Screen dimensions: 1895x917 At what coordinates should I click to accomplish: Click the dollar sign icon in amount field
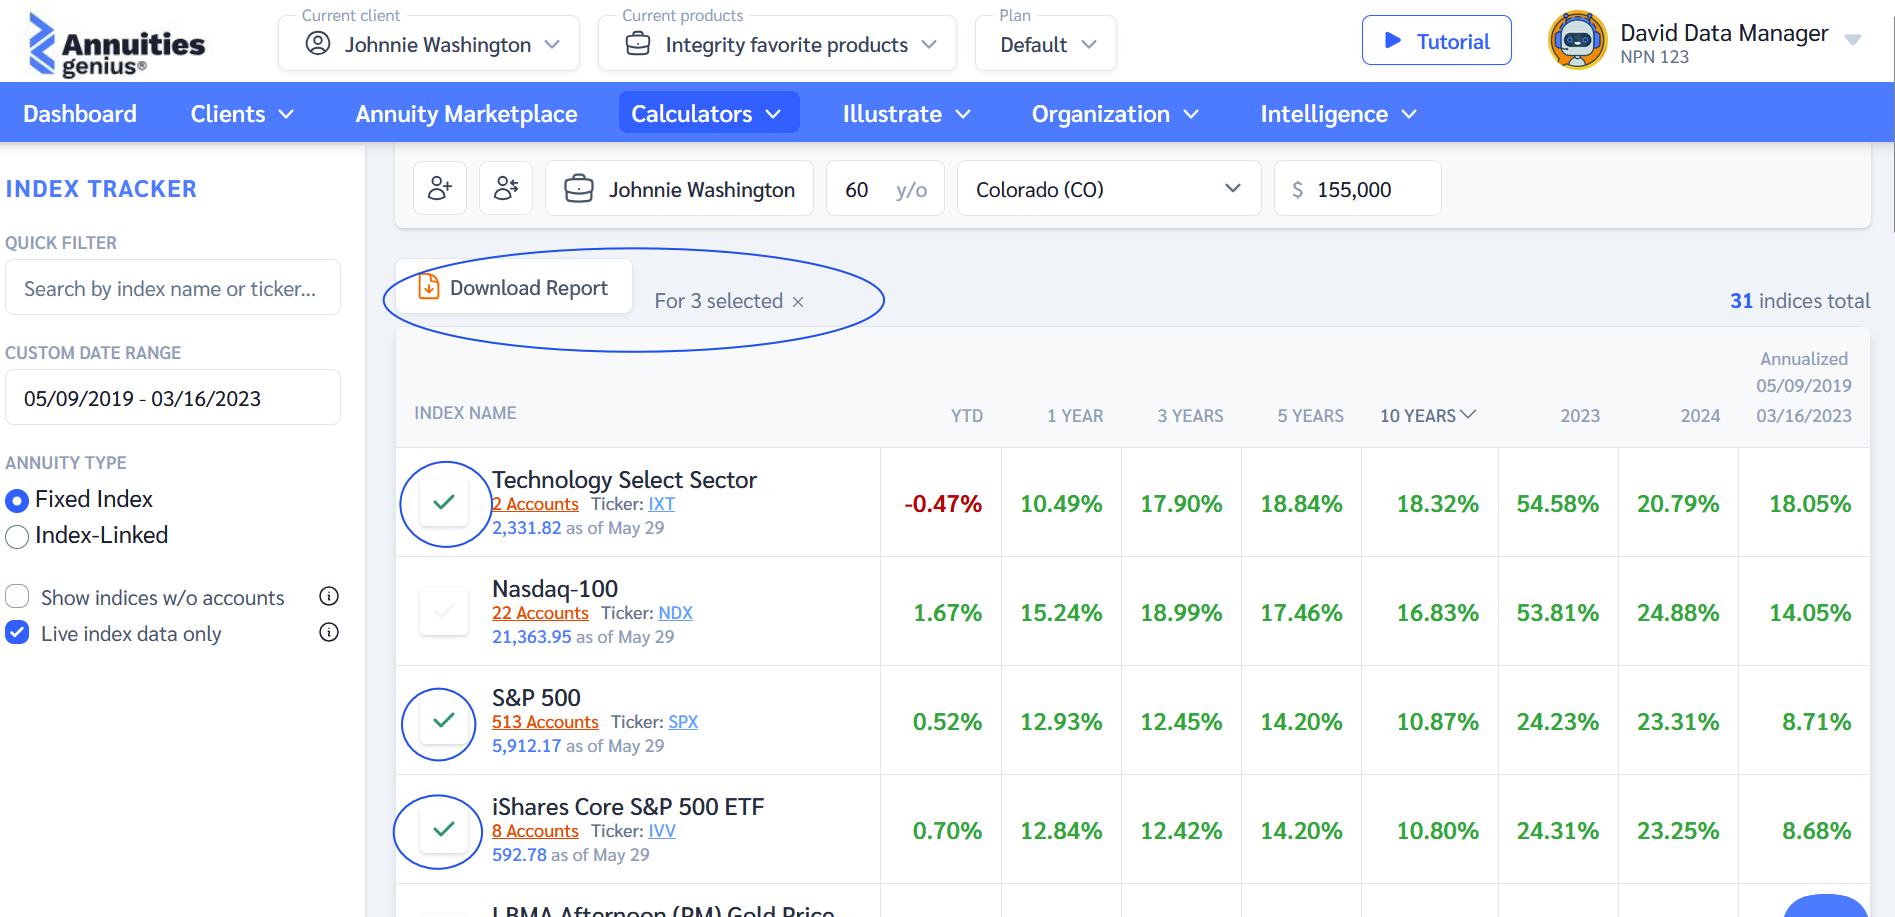coord(1298,190)
